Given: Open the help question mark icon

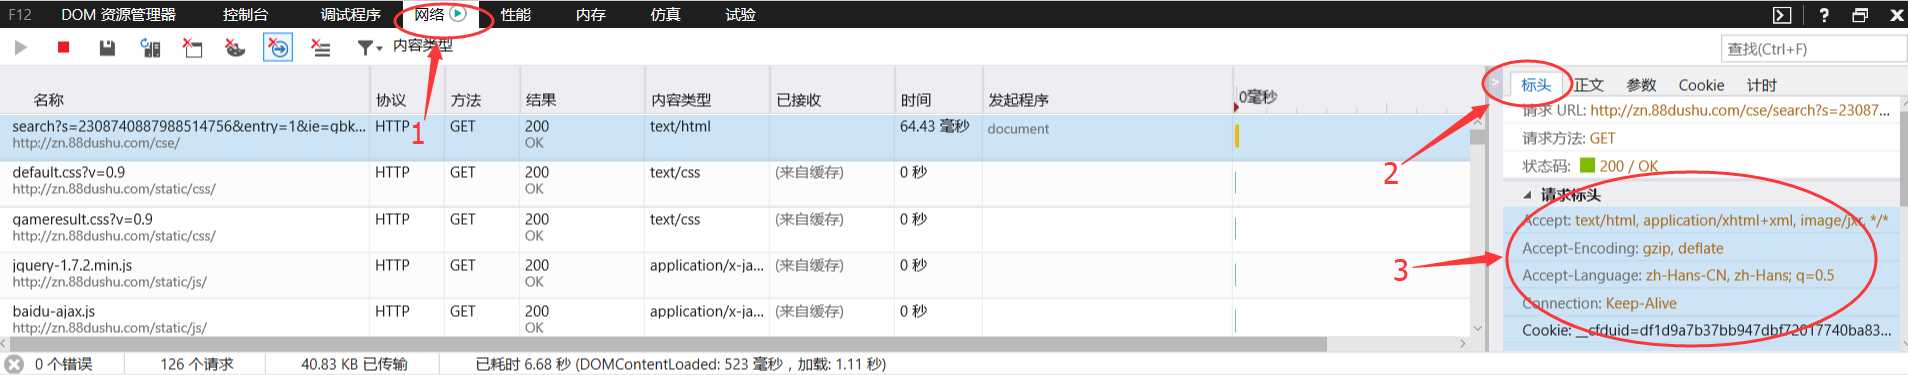Looking at the screenshot, I should pyautogui.click(x=1824, y=14).
